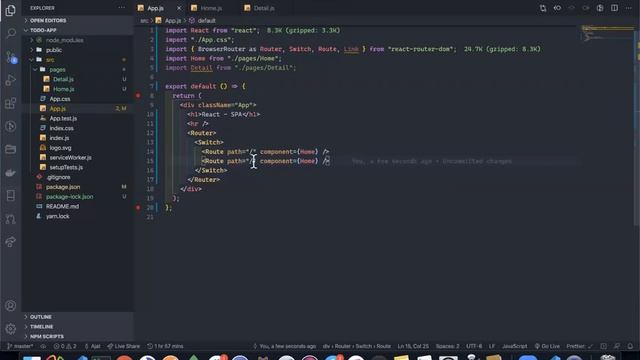Expand the Timeline section
Screen dimensions: 640x360
coord(78,327)
